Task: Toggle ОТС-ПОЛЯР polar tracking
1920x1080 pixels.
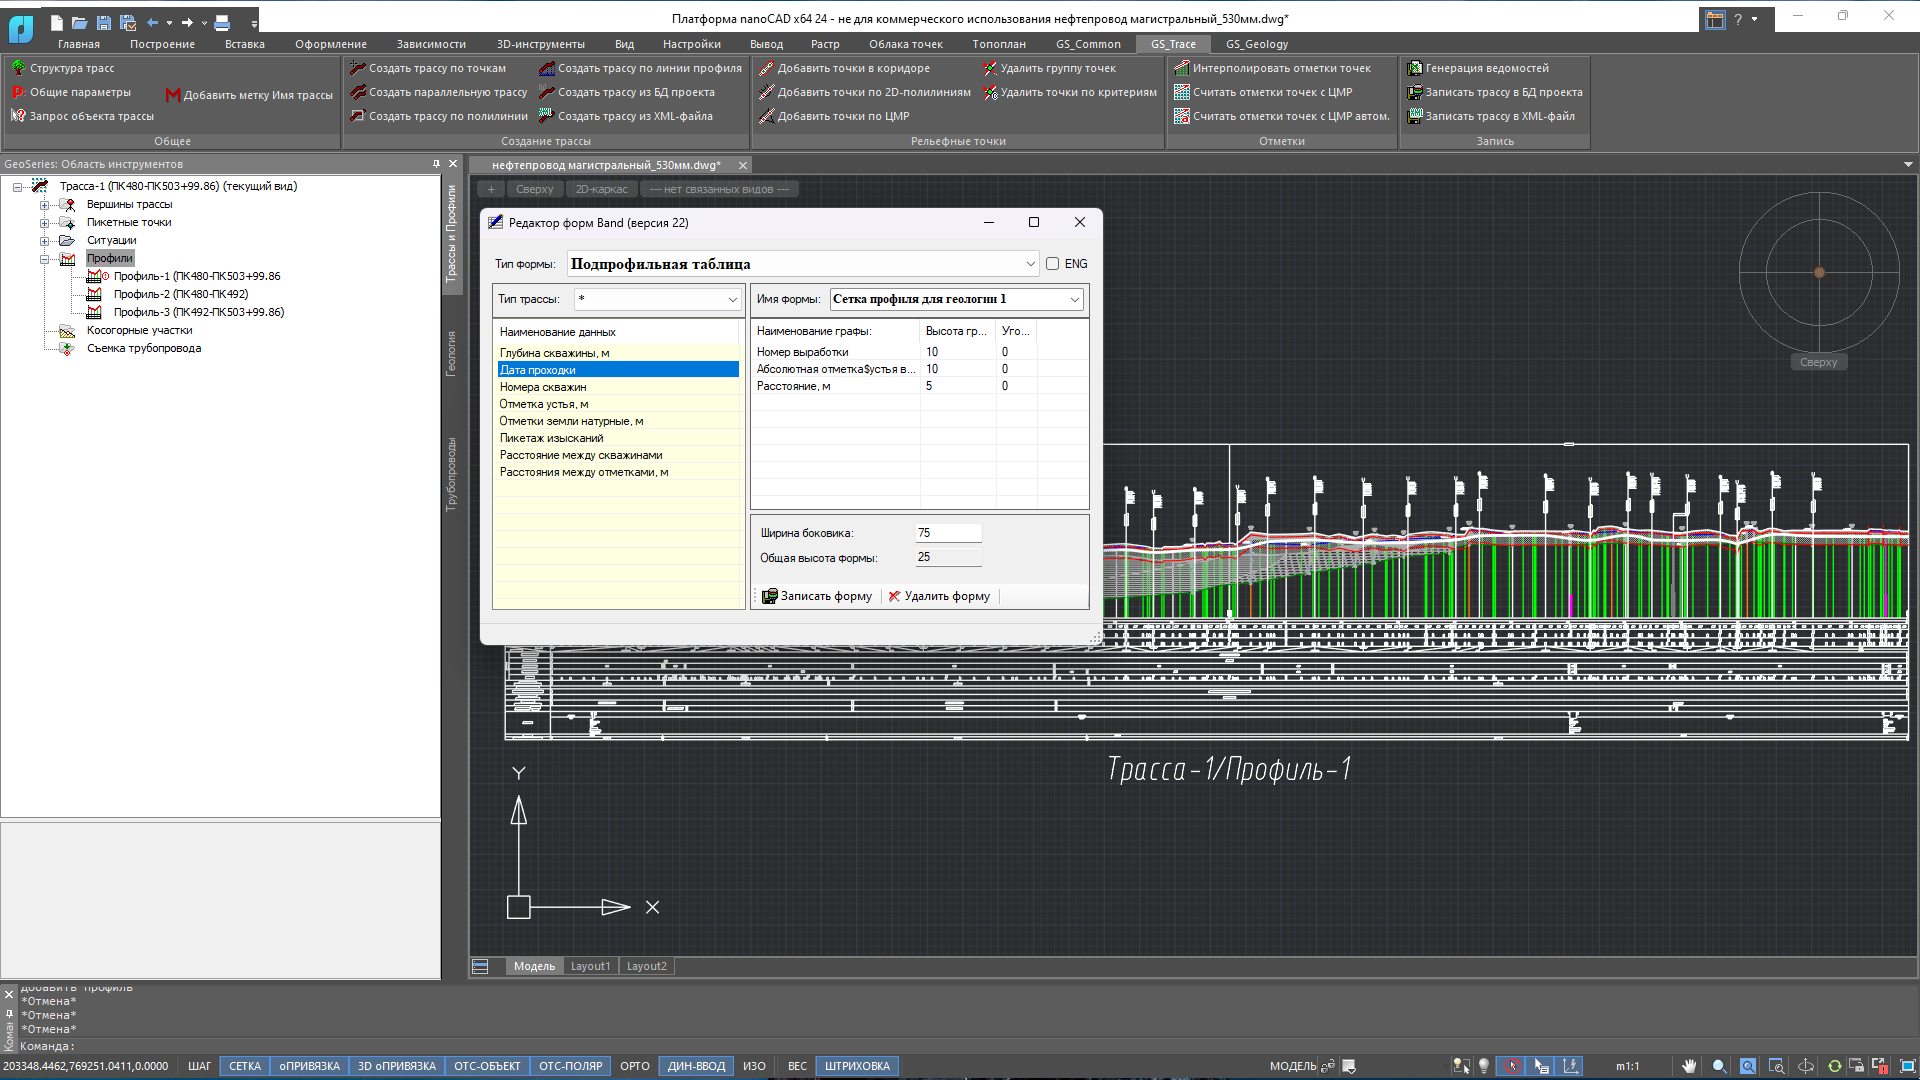Action: pyautogui.click(x=570, y=1066)
